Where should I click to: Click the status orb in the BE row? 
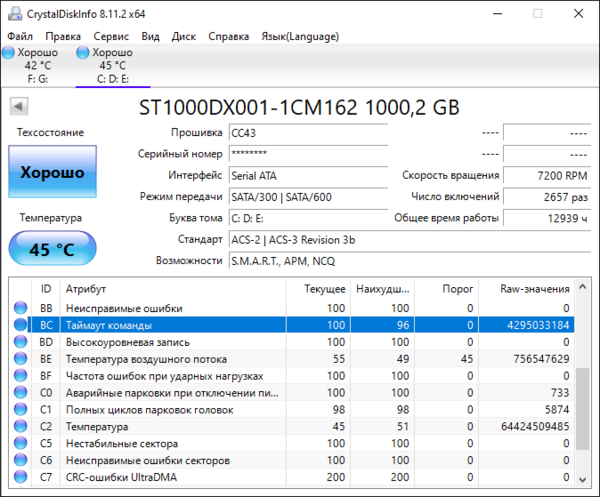coord(20,358)
